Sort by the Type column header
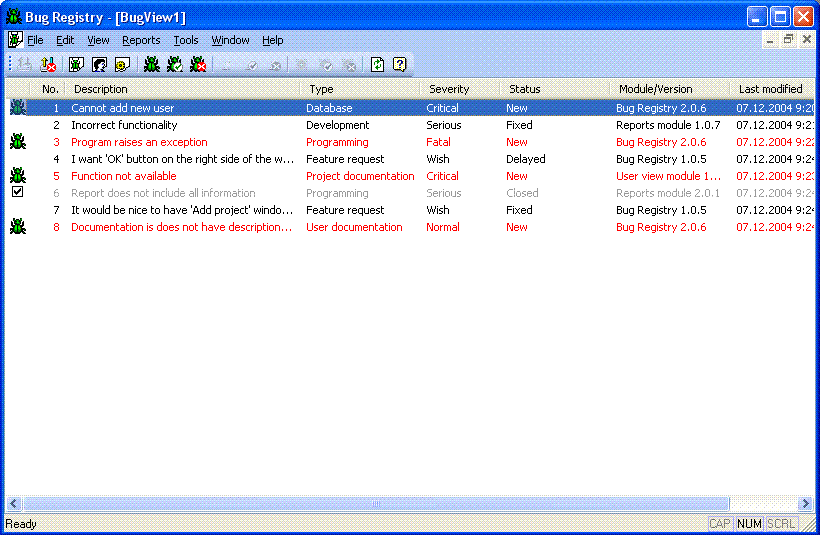The image size is (820, 535). [360, 89]
